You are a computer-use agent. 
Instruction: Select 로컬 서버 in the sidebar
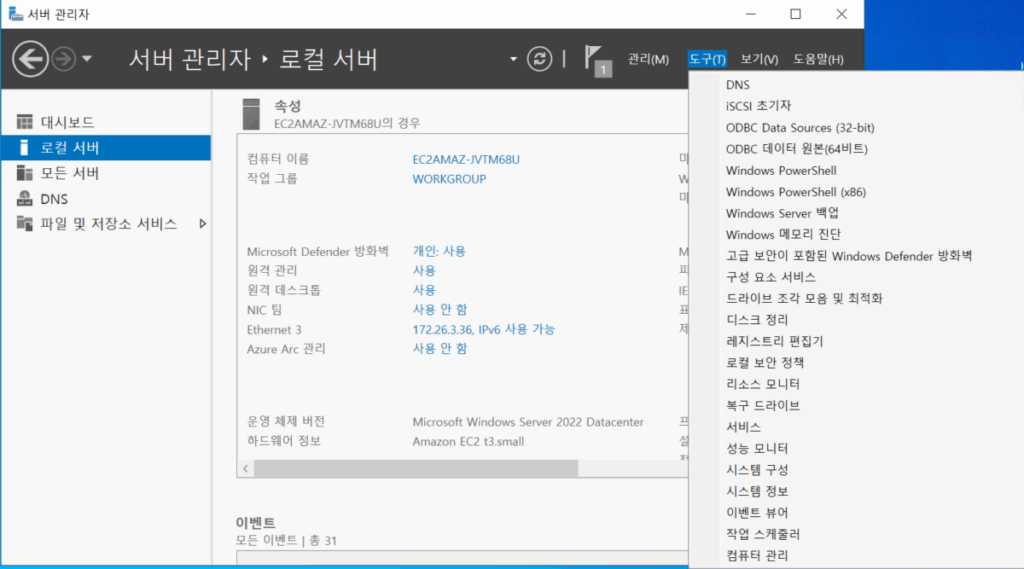click(106, 148)
